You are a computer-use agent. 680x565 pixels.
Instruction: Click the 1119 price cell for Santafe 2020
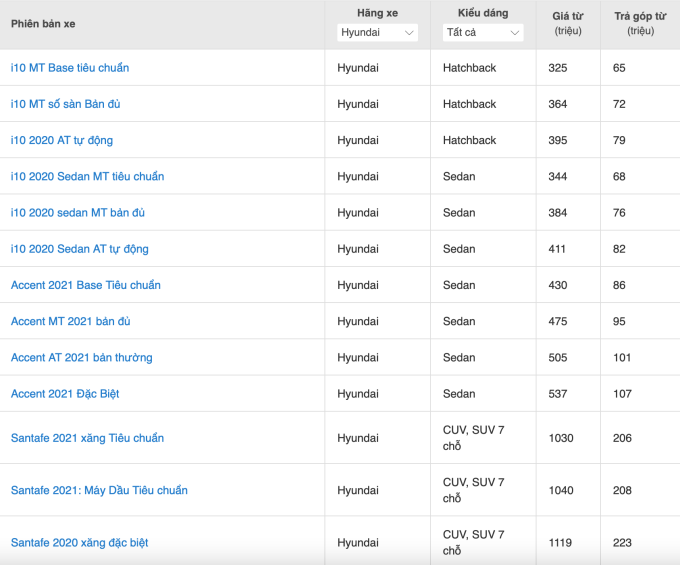click(x=561, y=542)
